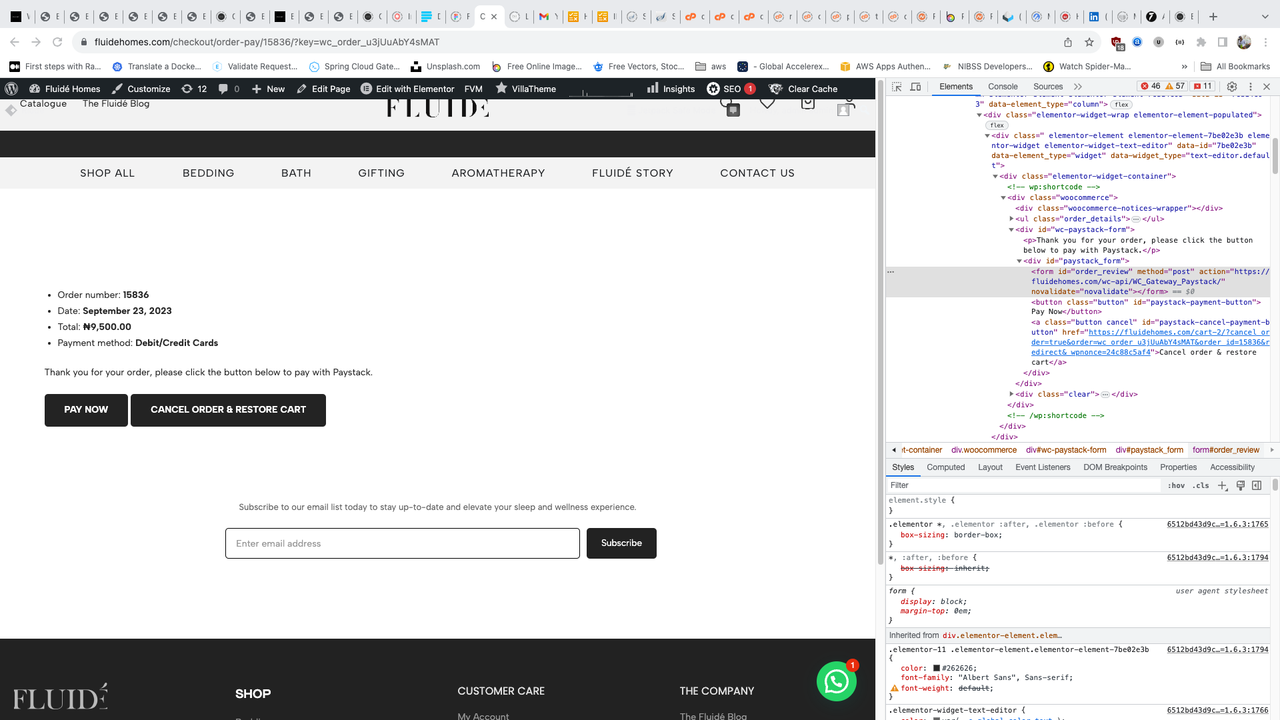Toggle the device emulation toolbar in DevTools
1280x720 pixels.
click(x=916, y=87)
